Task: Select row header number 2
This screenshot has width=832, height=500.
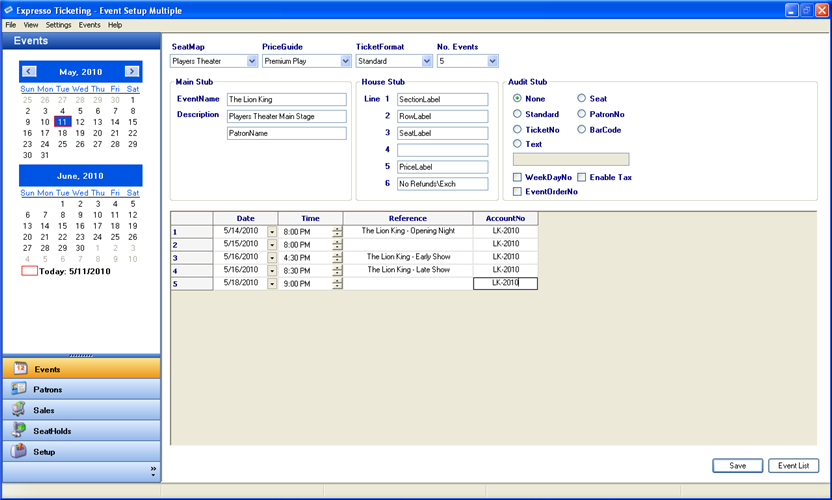Action: point(192,245)
